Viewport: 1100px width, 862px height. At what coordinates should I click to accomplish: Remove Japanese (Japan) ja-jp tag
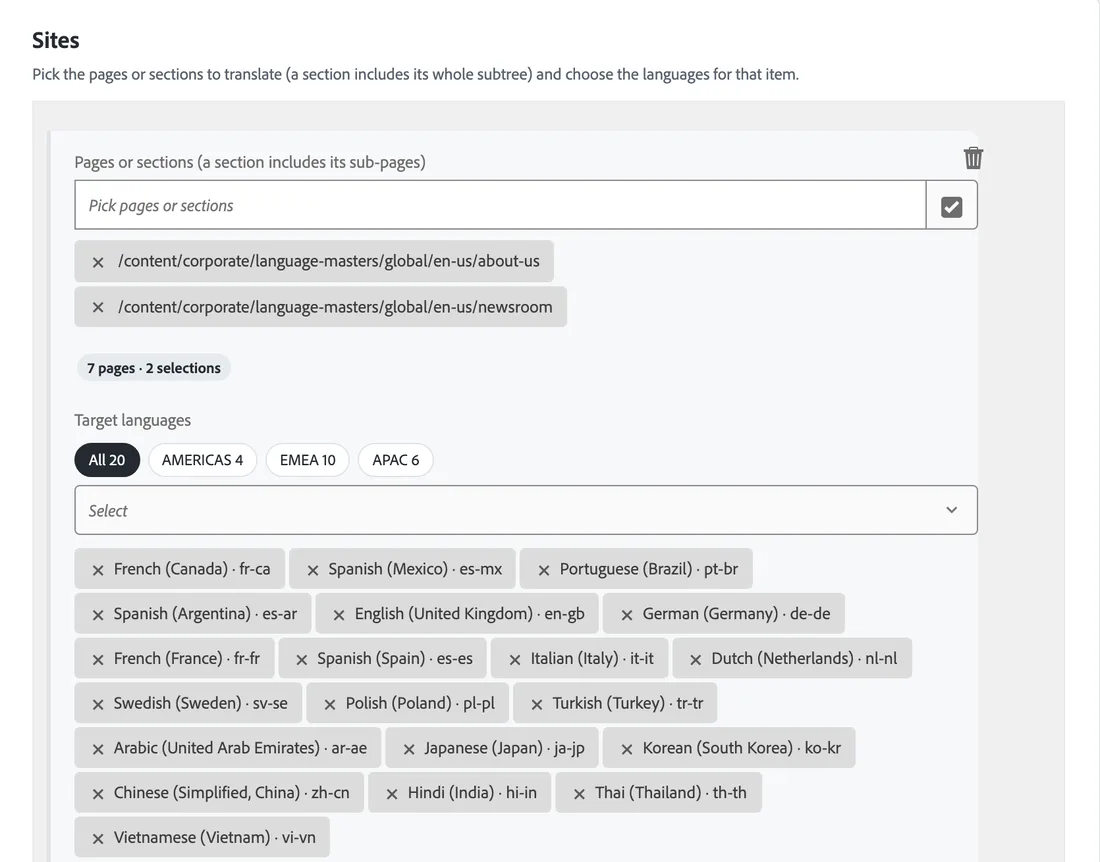pyautogui.click(x=409, y=750)
